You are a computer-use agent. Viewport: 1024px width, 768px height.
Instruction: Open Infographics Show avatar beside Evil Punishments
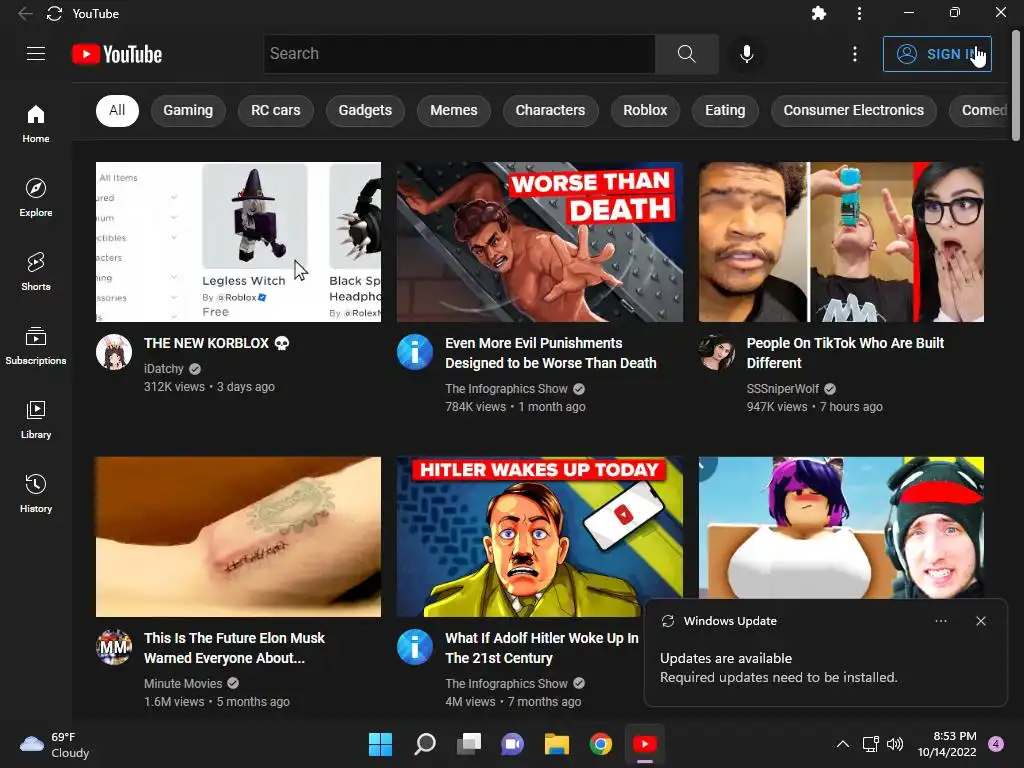(x=415, y=352)
